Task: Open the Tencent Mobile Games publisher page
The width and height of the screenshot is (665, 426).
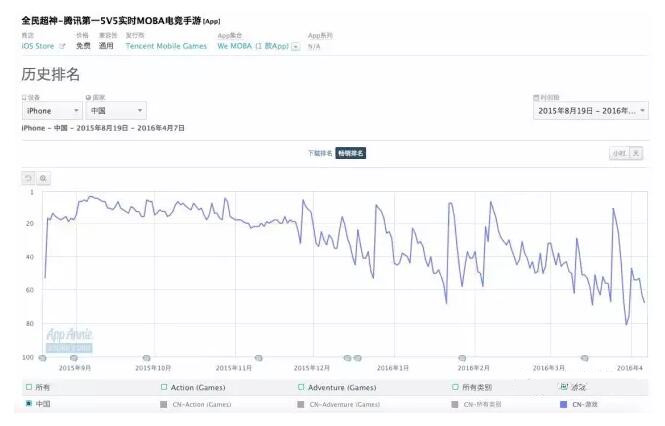Action: click(166, 46)
